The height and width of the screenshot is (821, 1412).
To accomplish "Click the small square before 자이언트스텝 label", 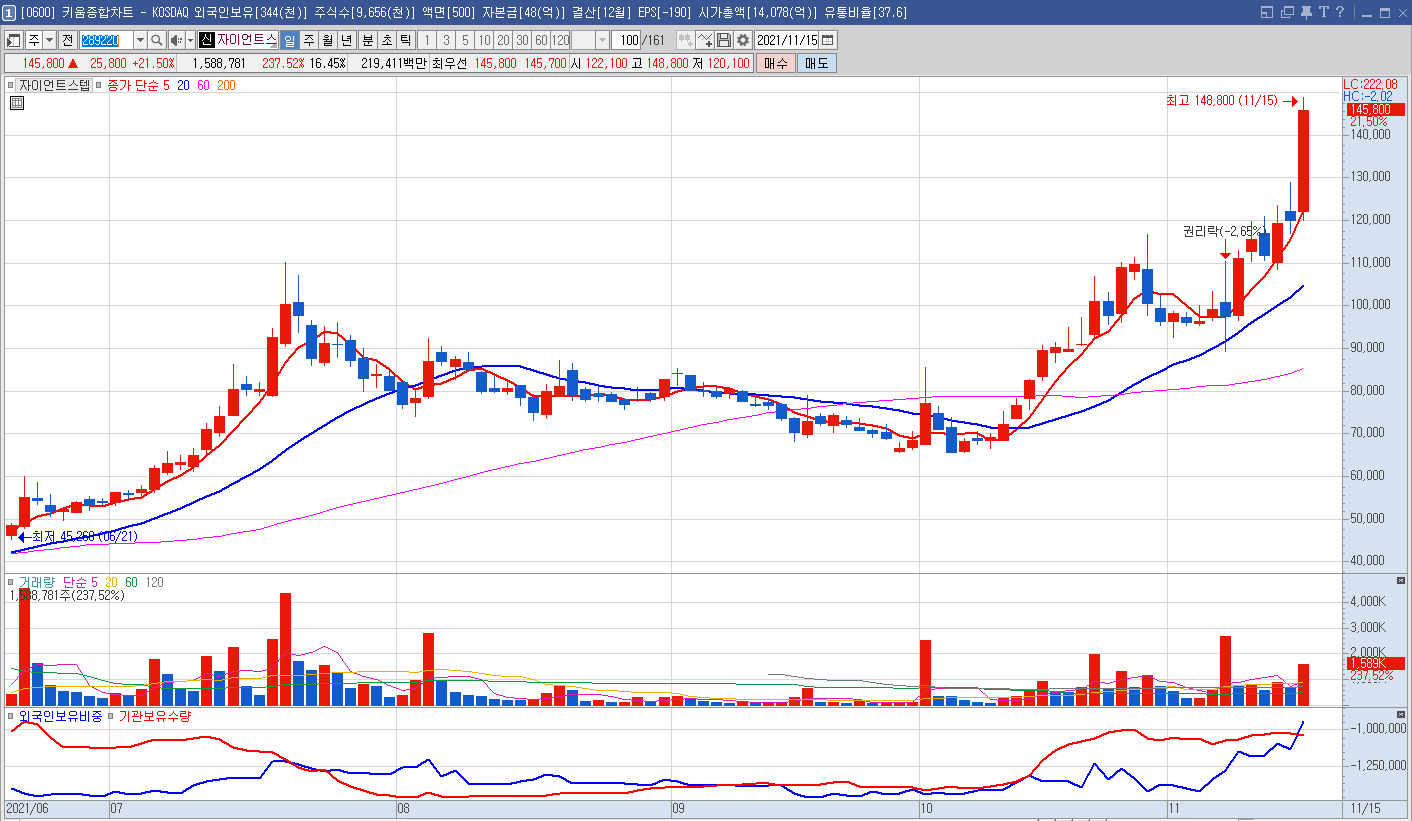I will [12, 86].
